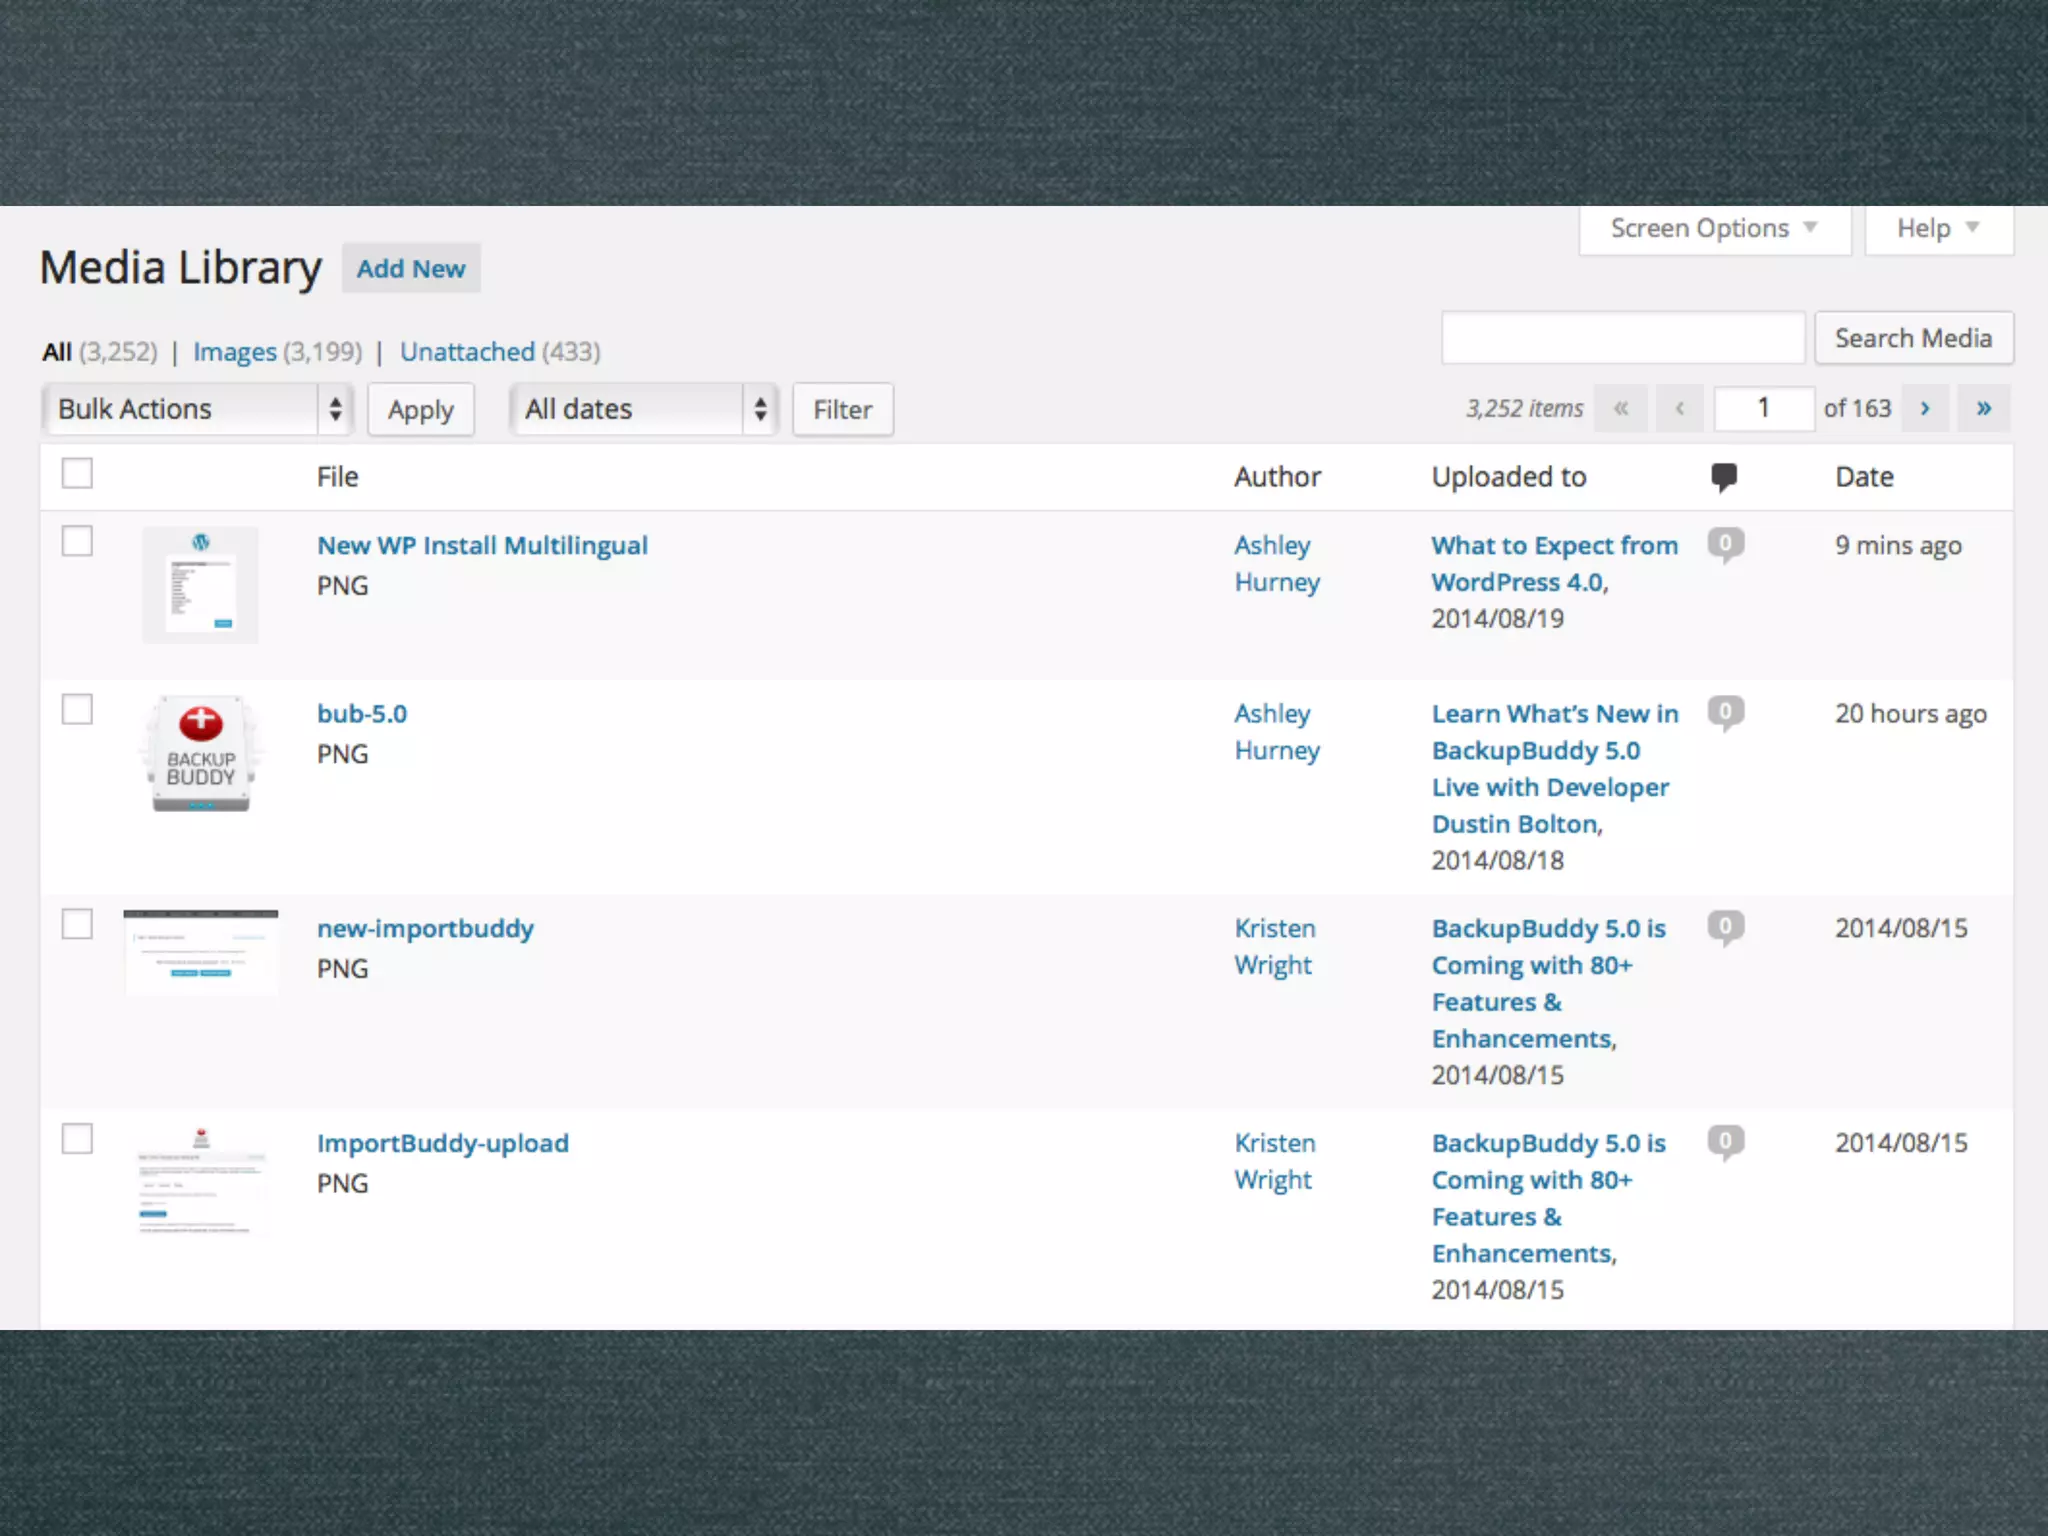Viewport: 2048px width, 1536px height.
Task: Toggle the select-all checkbox in table header
Action: pyautogui.click(x=77, y=473)
